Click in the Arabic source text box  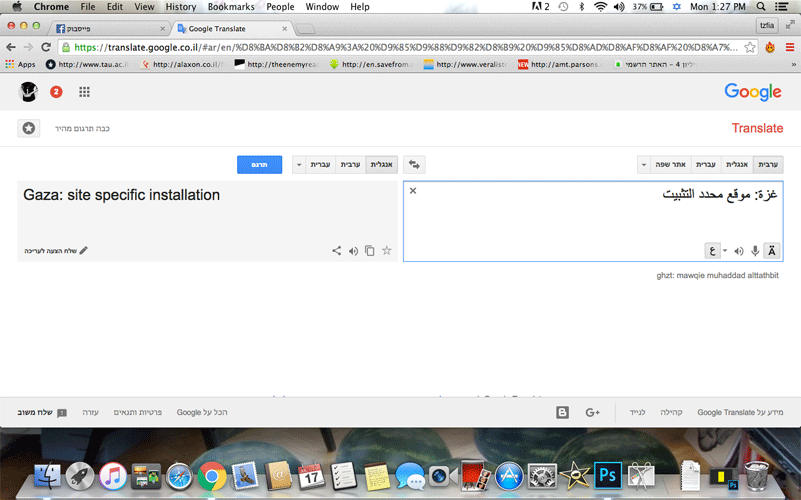pos(593,221)
